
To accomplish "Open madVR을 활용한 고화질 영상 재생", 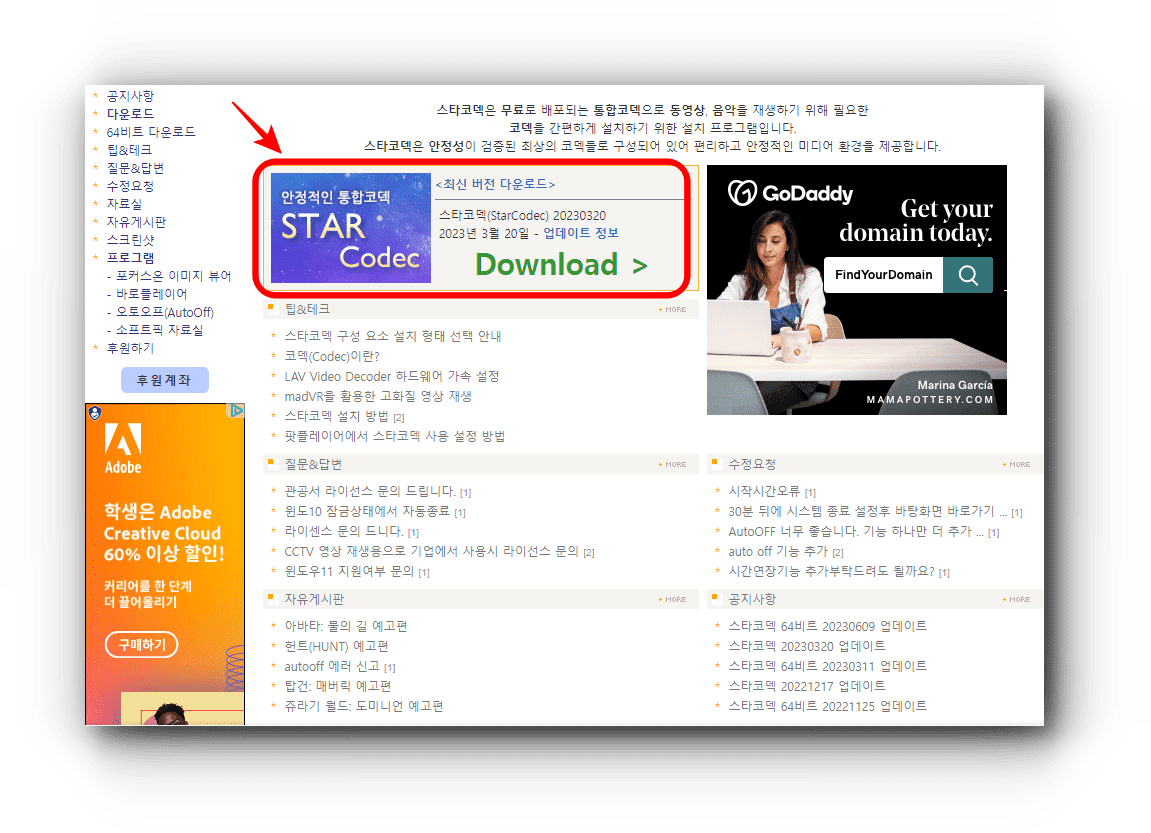I will pyautogui.click(x=378, y=396).
